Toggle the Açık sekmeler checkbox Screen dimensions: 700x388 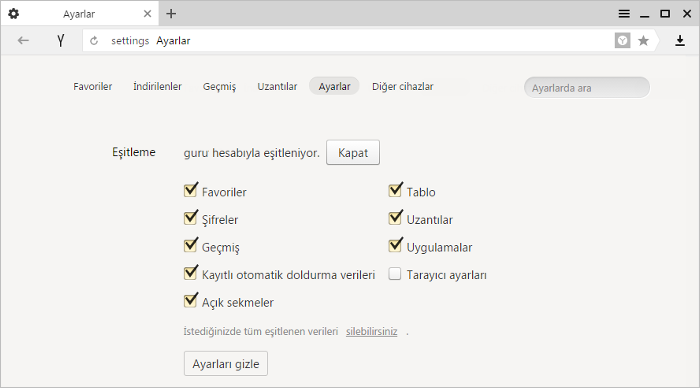pyautogui.click(x=191, y=300)
